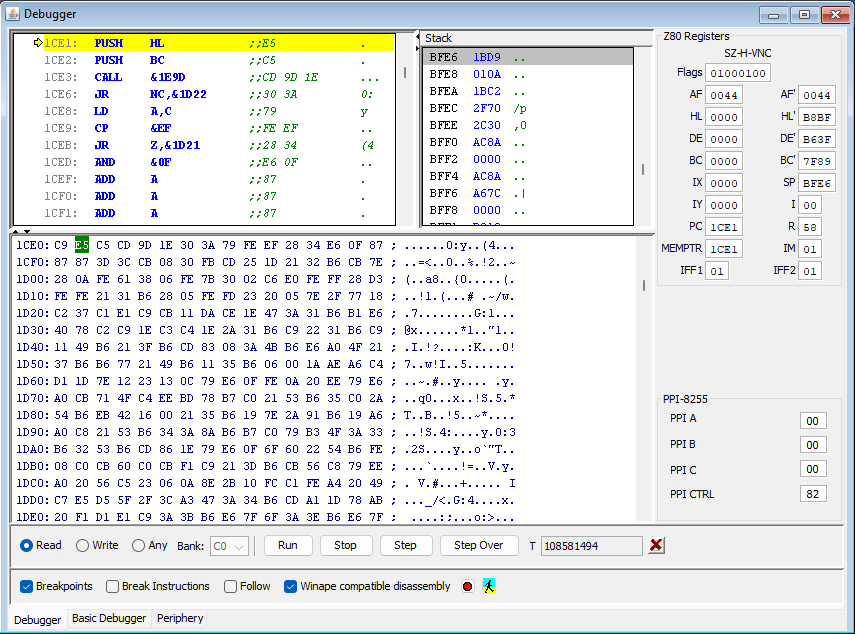Click the collapse arrow beside the Stack header
Screen dimensions: 855x634
click(x=418, y=38)
